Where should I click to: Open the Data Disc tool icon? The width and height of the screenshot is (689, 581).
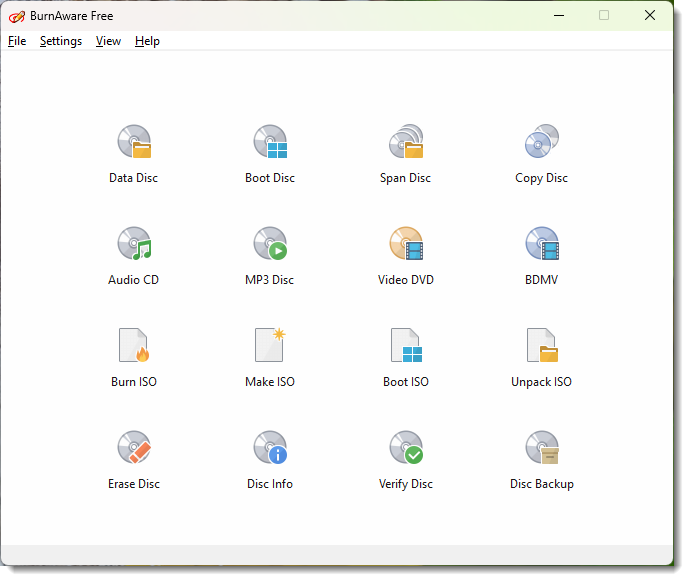pos(134,141)
